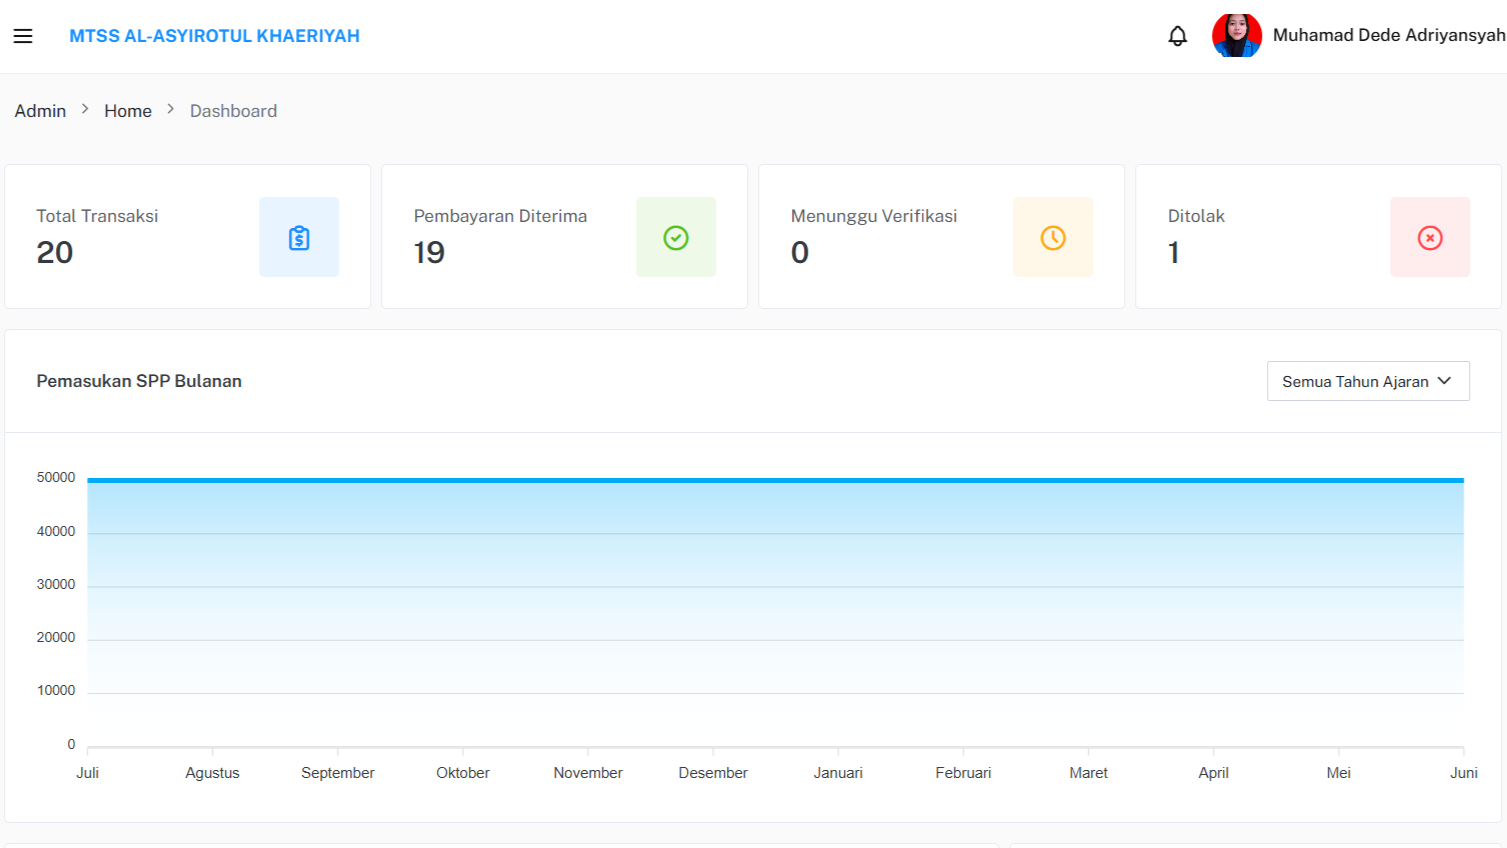Click the Desember label on chart axis
1507x848 pixels.
pyautogui.click(x=713, y=773)
